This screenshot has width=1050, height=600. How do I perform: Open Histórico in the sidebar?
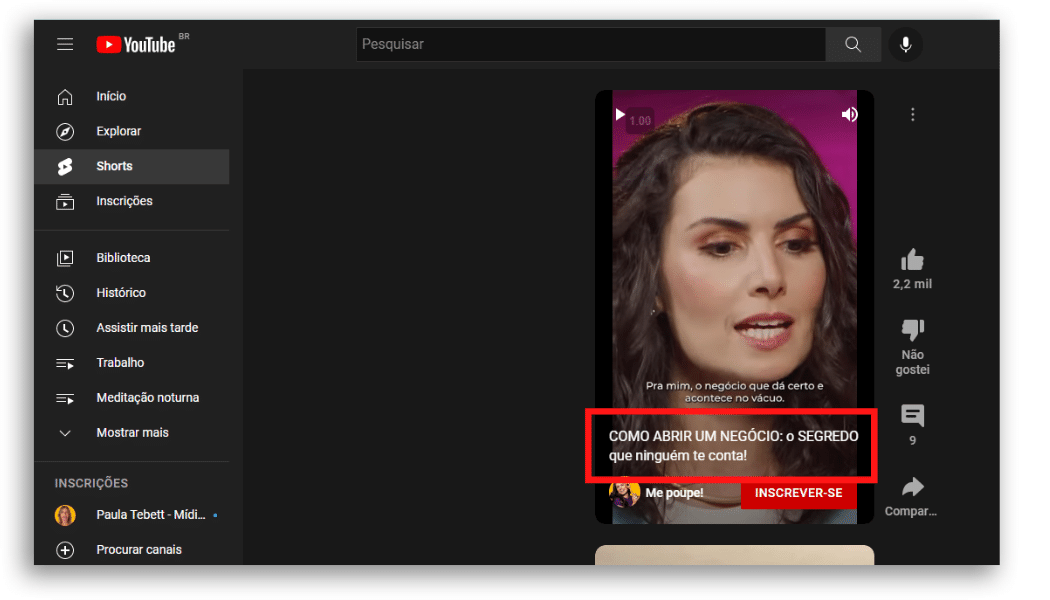tap(132, 293)
